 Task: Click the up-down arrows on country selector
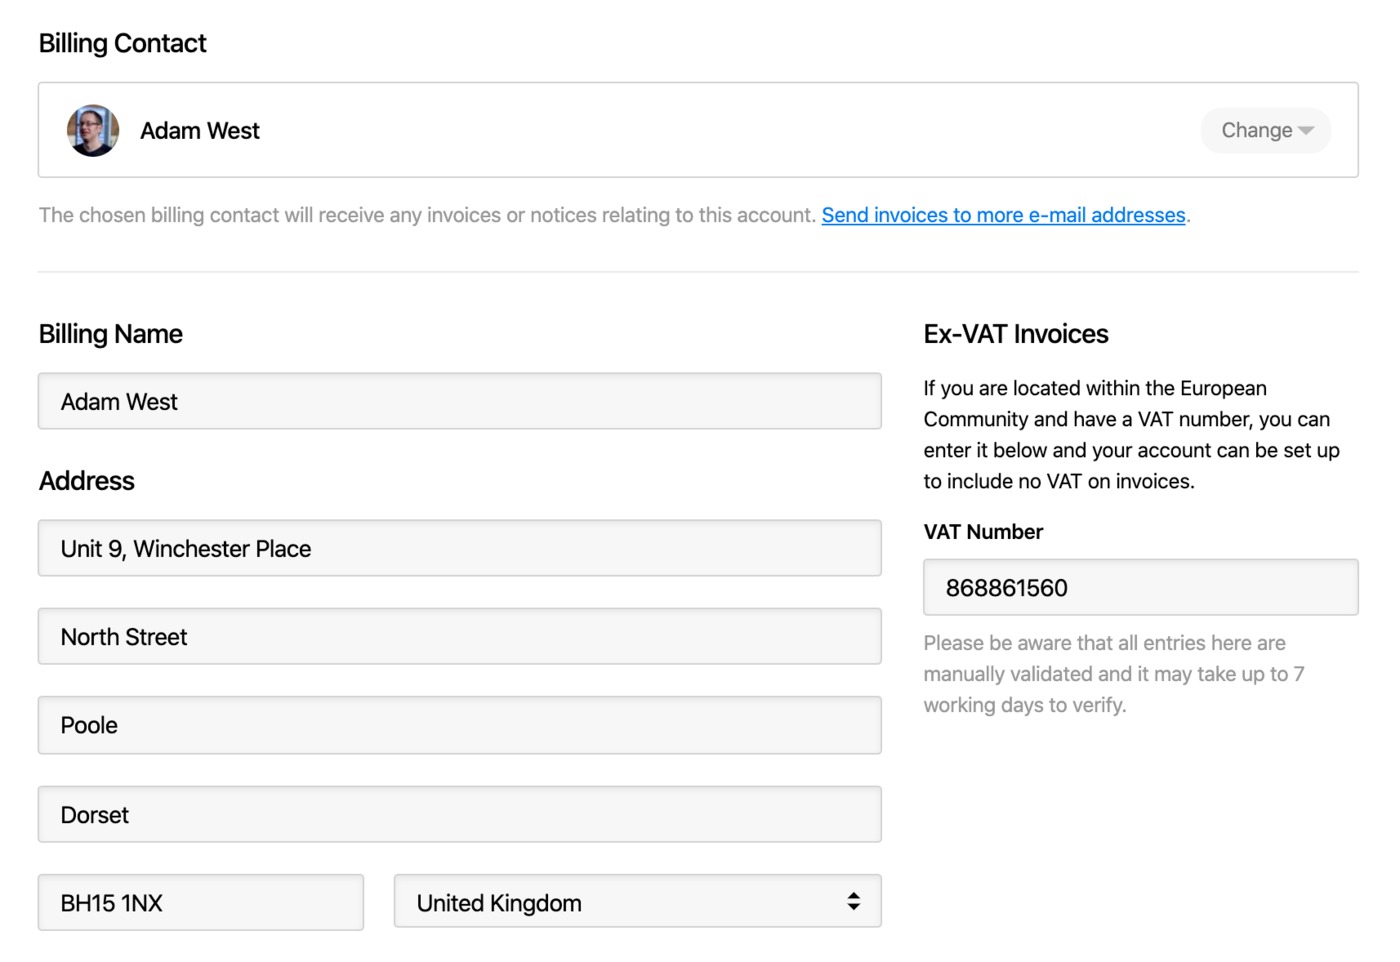(x=853, y=902)
